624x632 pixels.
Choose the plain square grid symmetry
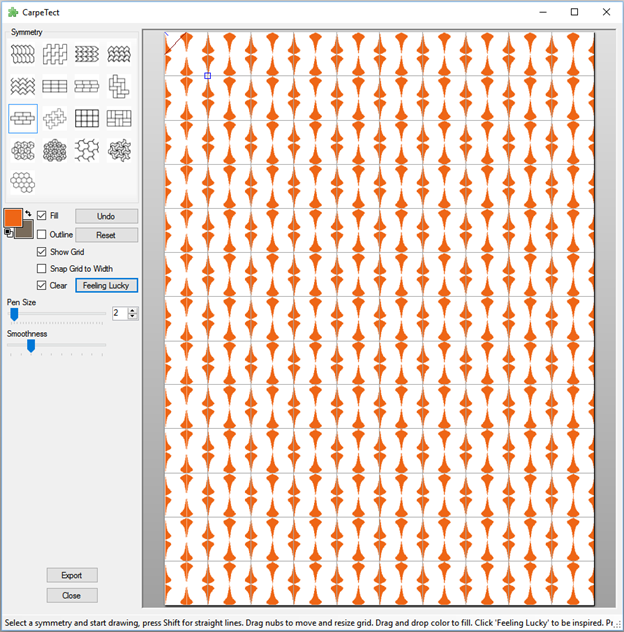coord(87,119)
